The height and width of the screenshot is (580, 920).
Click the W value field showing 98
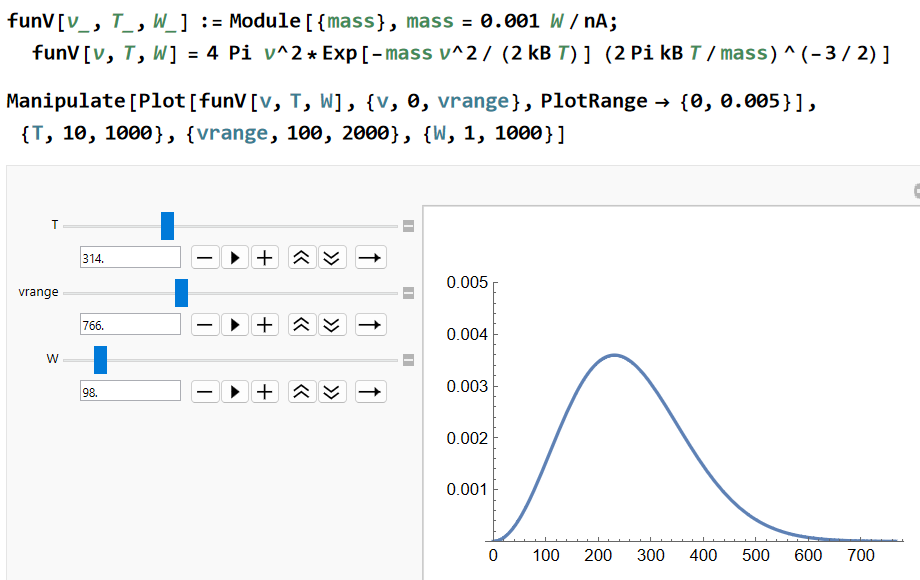[x=130, y=391]
